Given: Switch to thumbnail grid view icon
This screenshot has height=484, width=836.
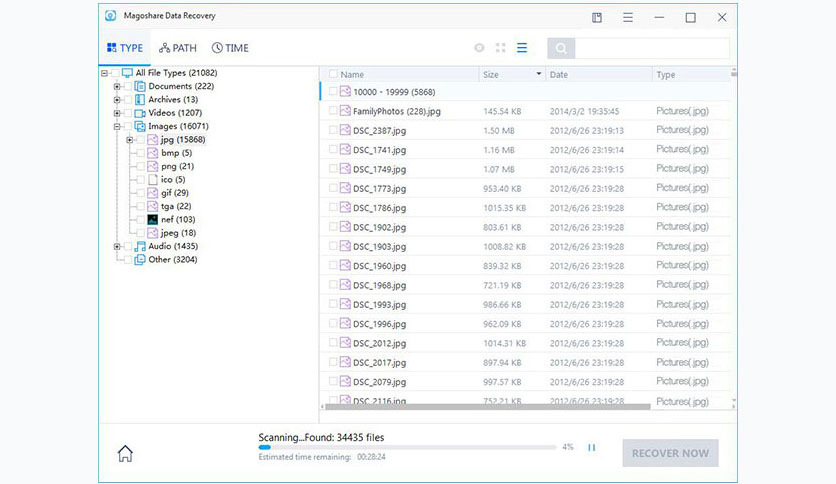Looking at the screenshot, I should 500,48.
